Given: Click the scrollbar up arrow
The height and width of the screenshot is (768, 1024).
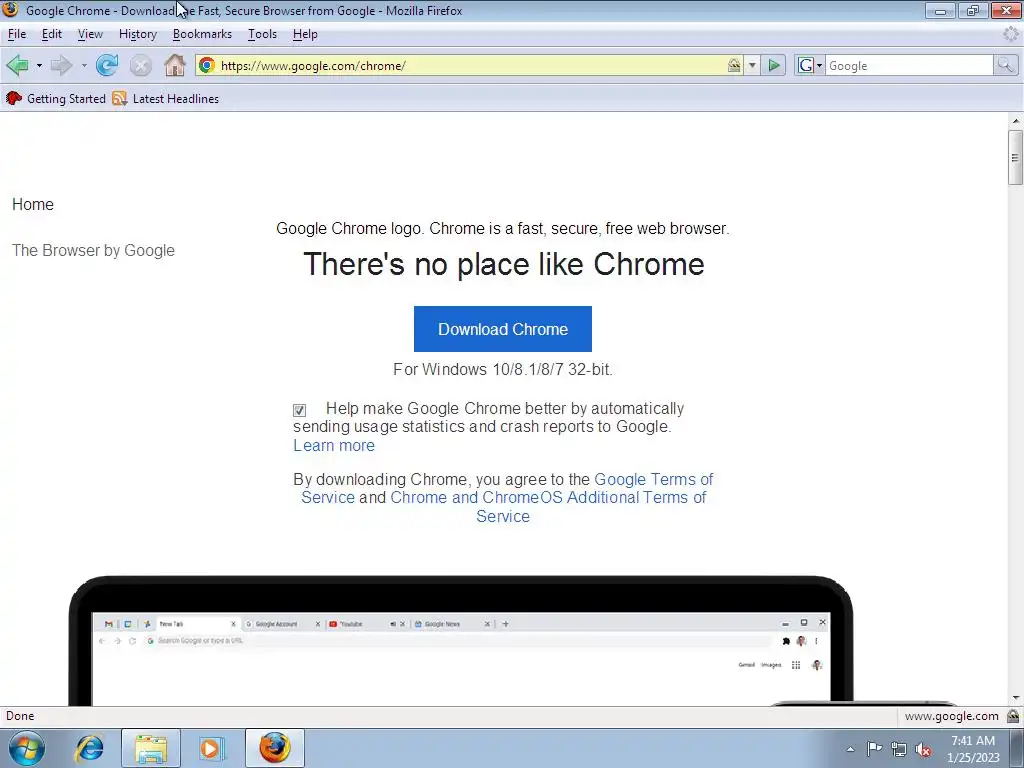Looking at the screenshot, I should 1015,121.
